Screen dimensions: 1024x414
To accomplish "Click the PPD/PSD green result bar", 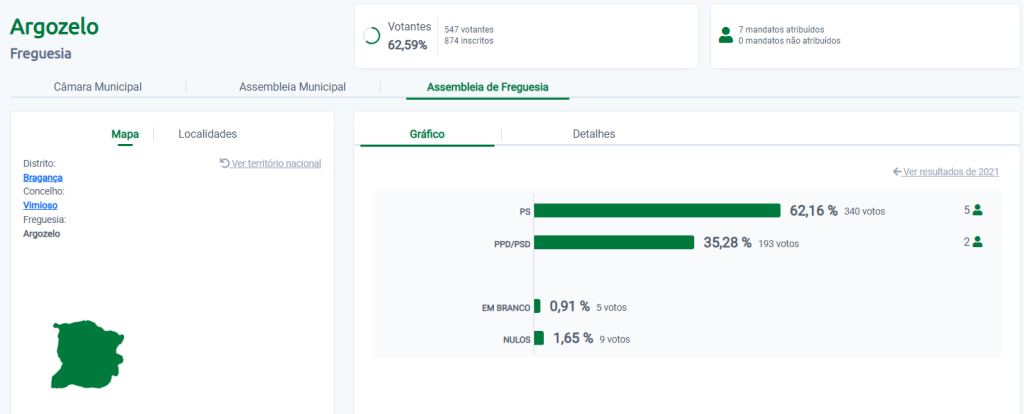I will [614, 243].
